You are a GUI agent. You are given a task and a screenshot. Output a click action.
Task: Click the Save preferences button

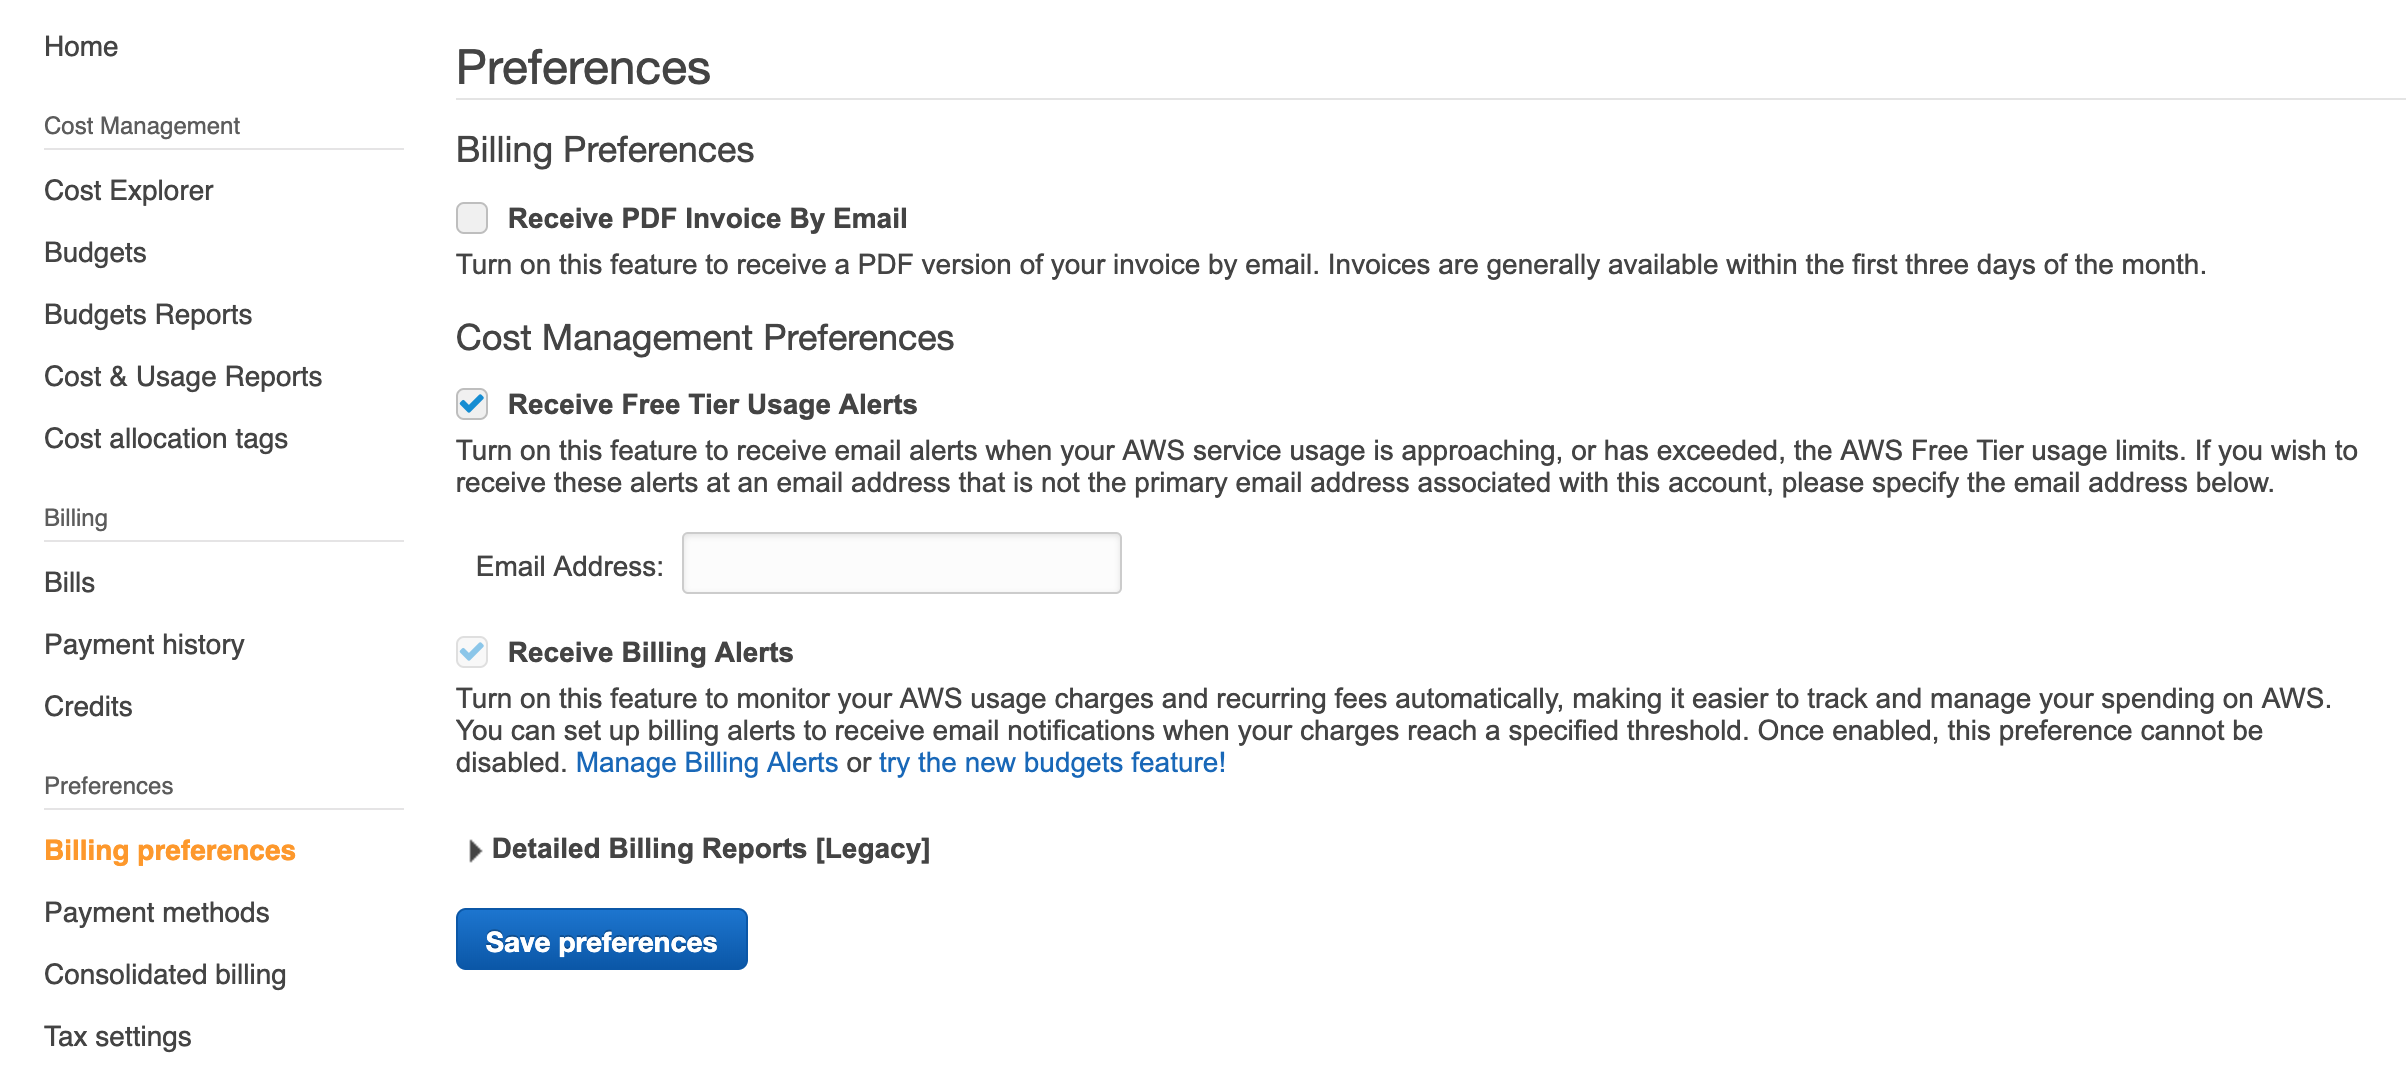pos(600,939)
